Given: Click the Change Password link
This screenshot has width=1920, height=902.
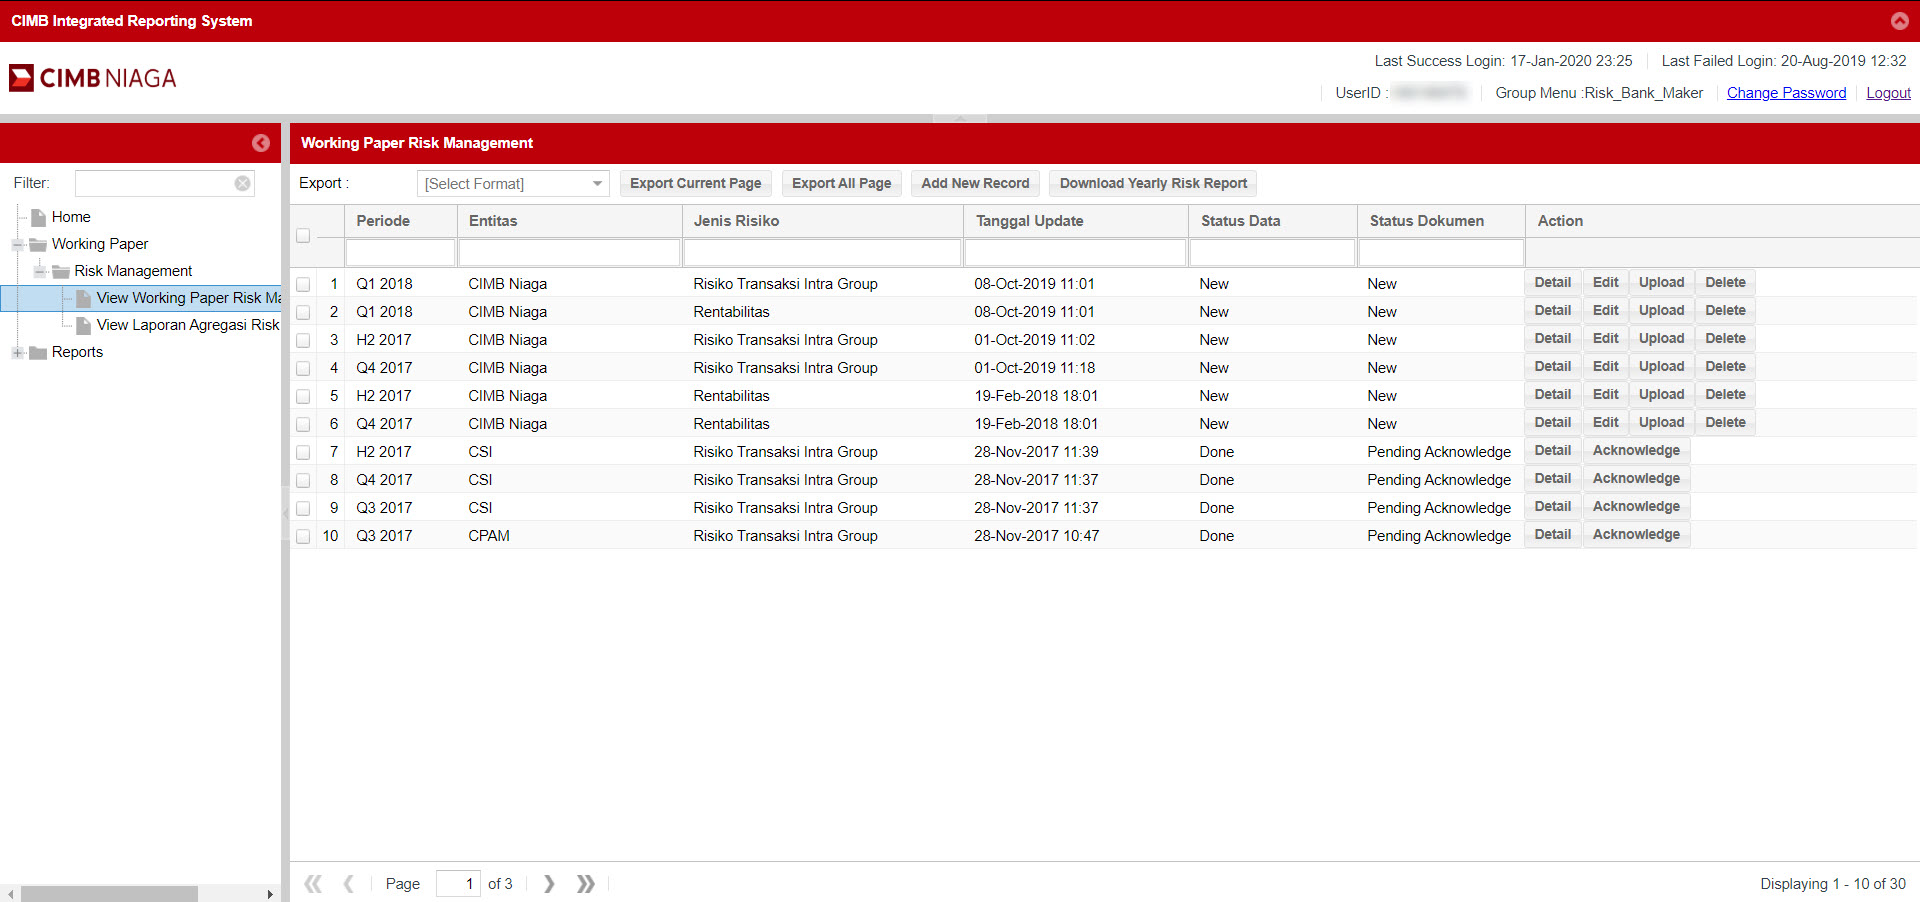Looking at the screenshot, I should click(x=1786, y=93).
